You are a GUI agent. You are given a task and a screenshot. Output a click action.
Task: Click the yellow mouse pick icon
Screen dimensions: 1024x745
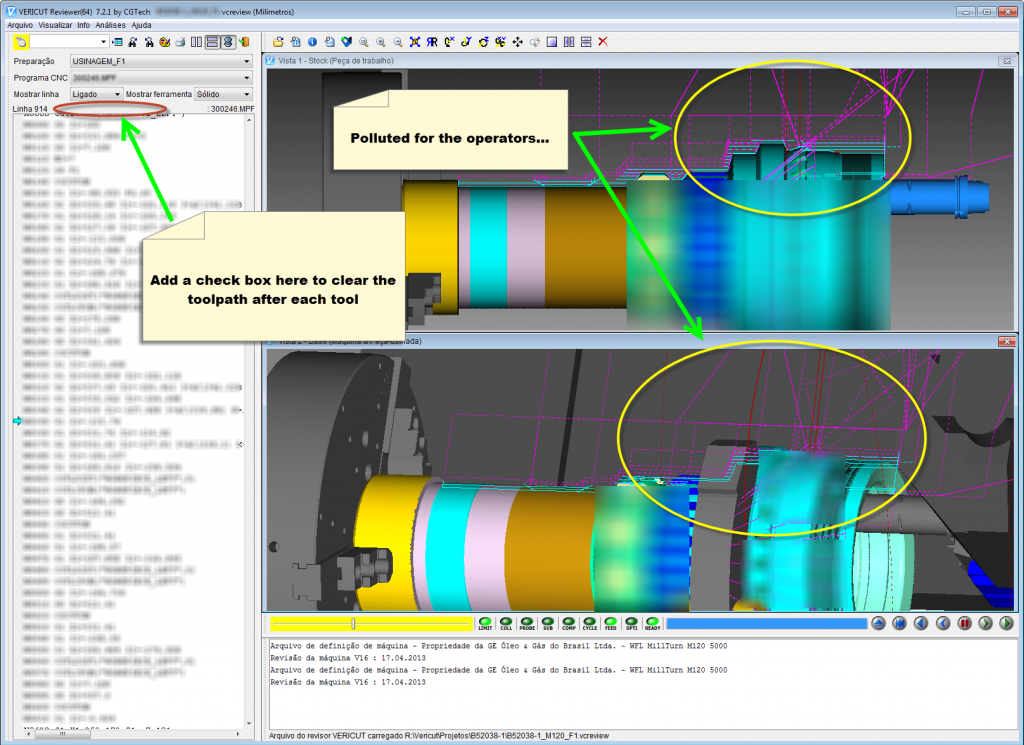21,42
